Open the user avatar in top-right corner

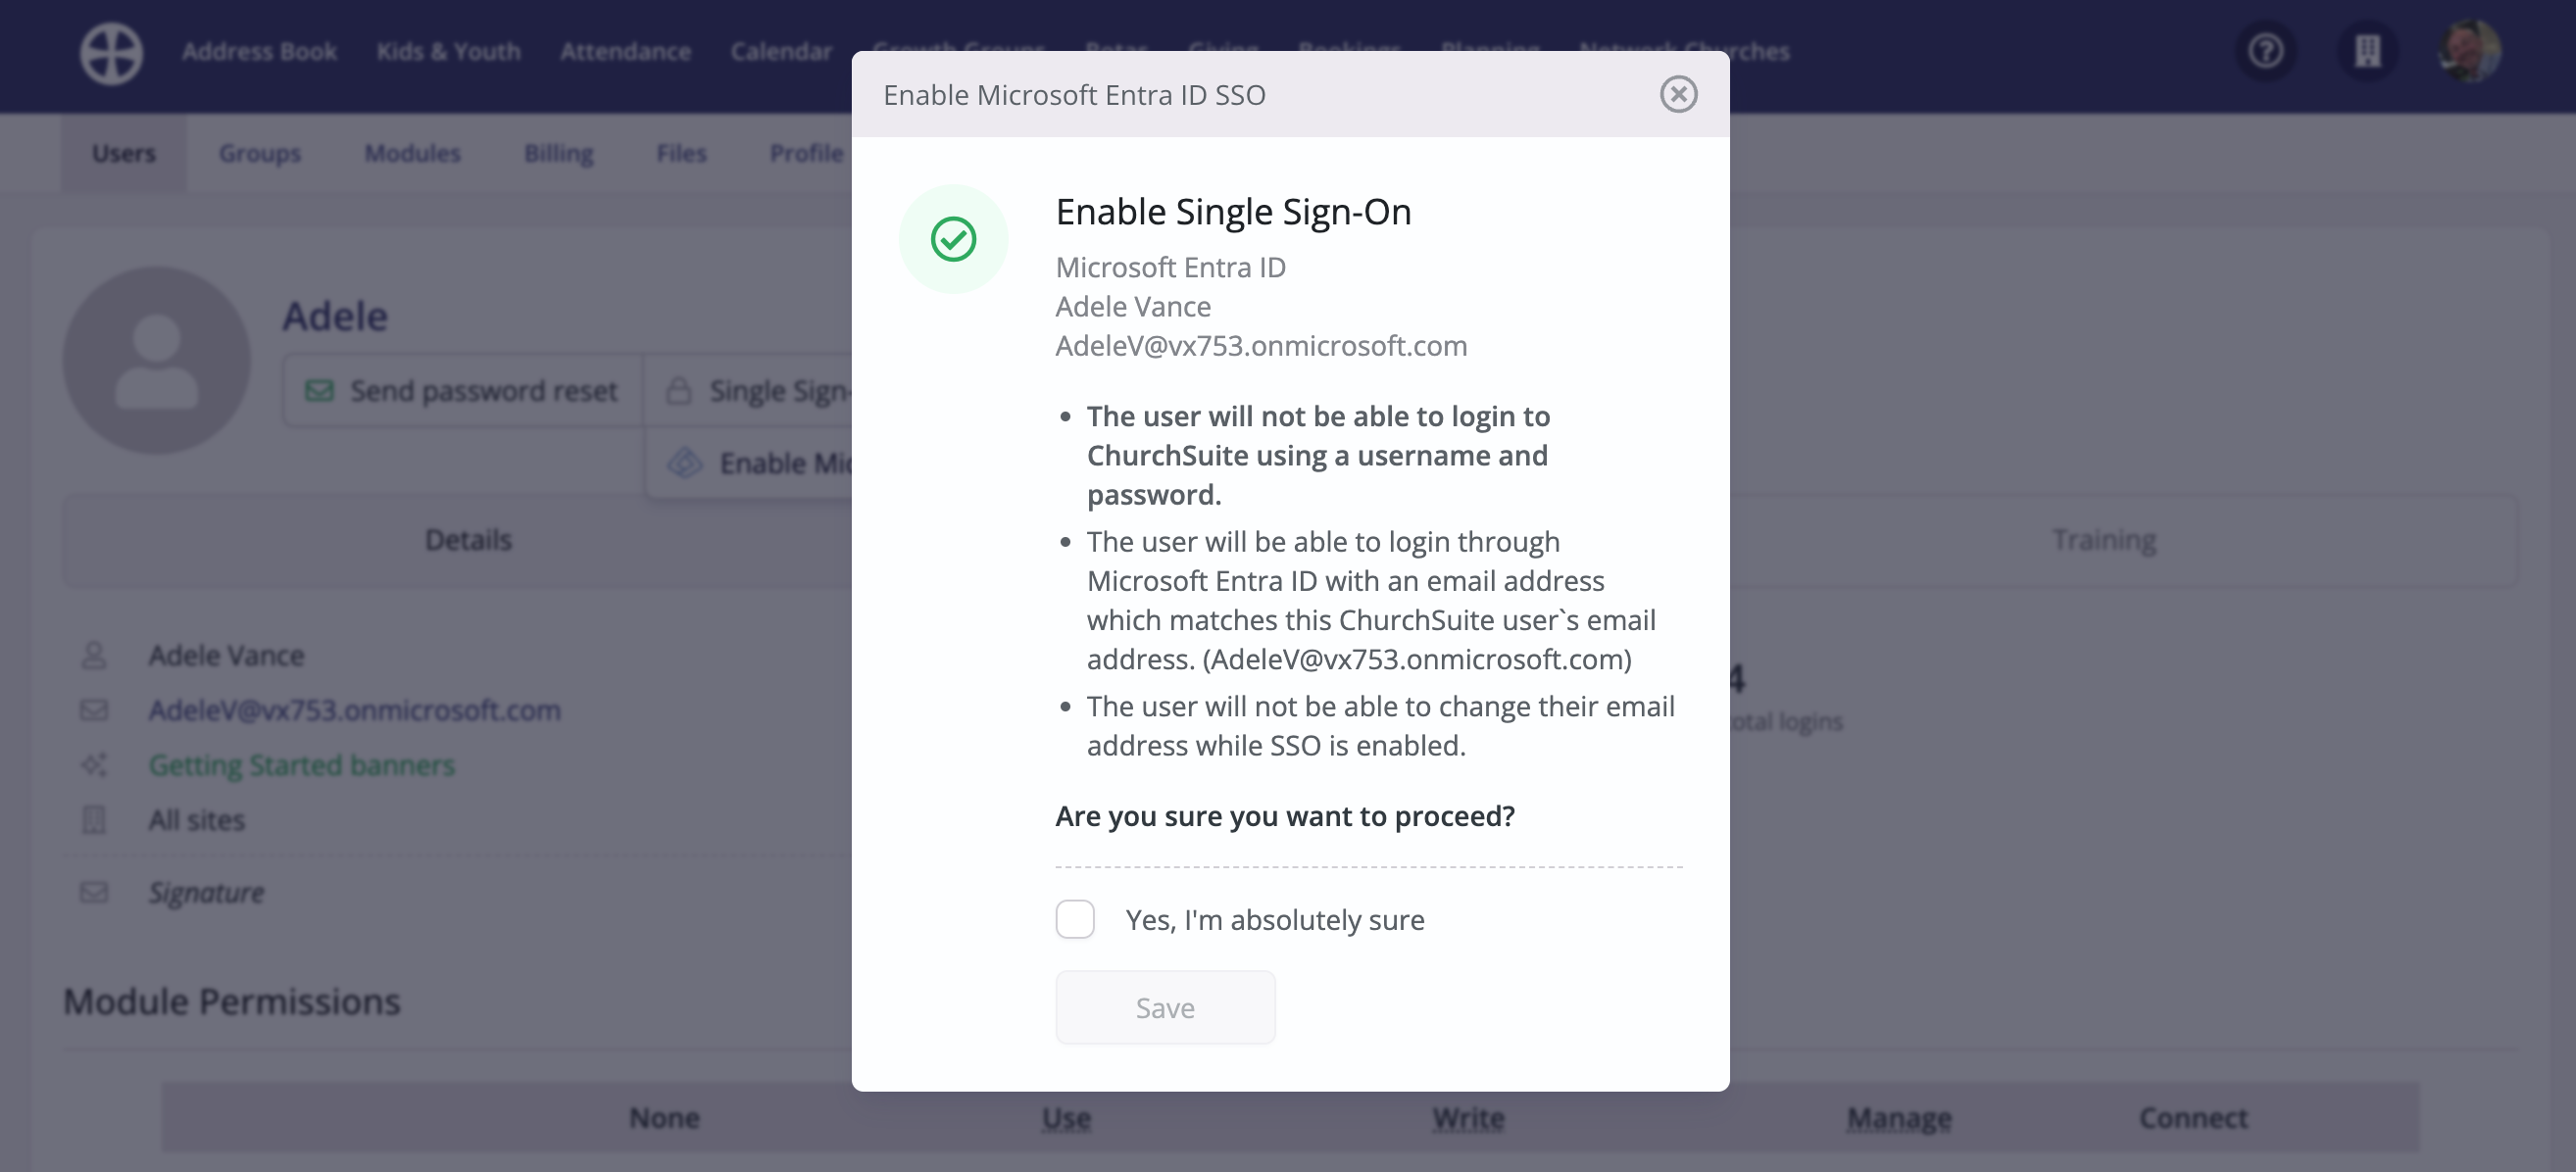tap(2469, 51)
